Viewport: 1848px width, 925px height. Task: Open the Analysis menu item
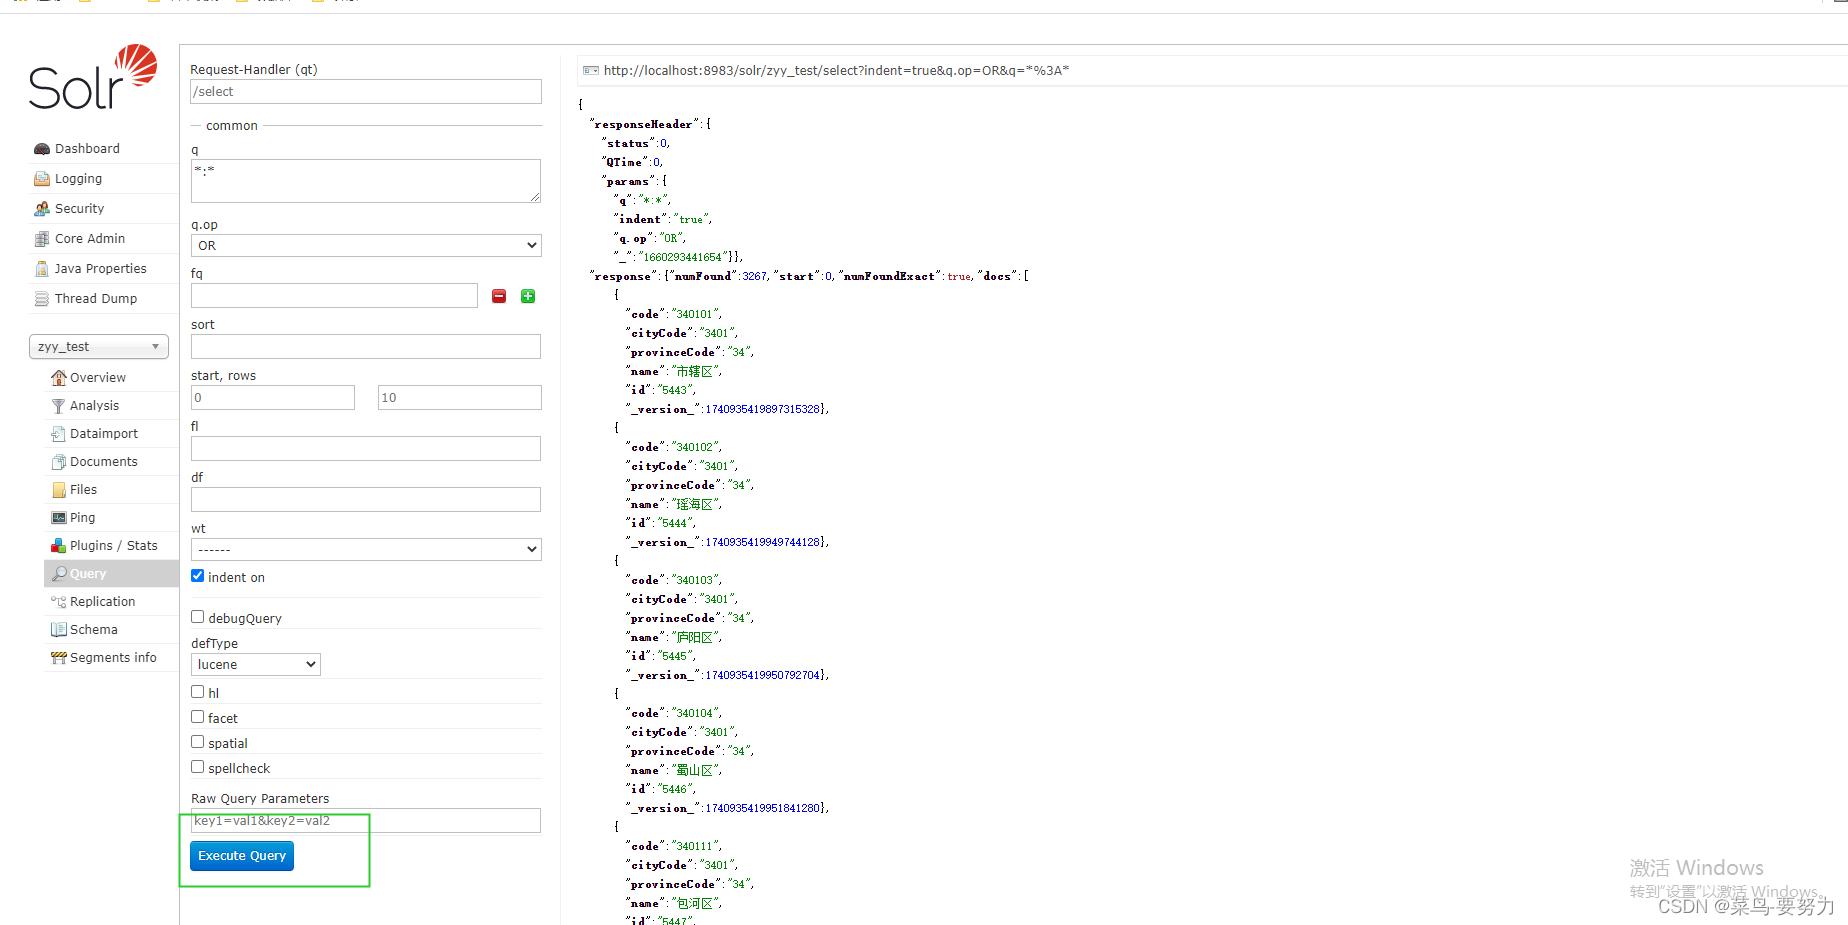point(94,406)
